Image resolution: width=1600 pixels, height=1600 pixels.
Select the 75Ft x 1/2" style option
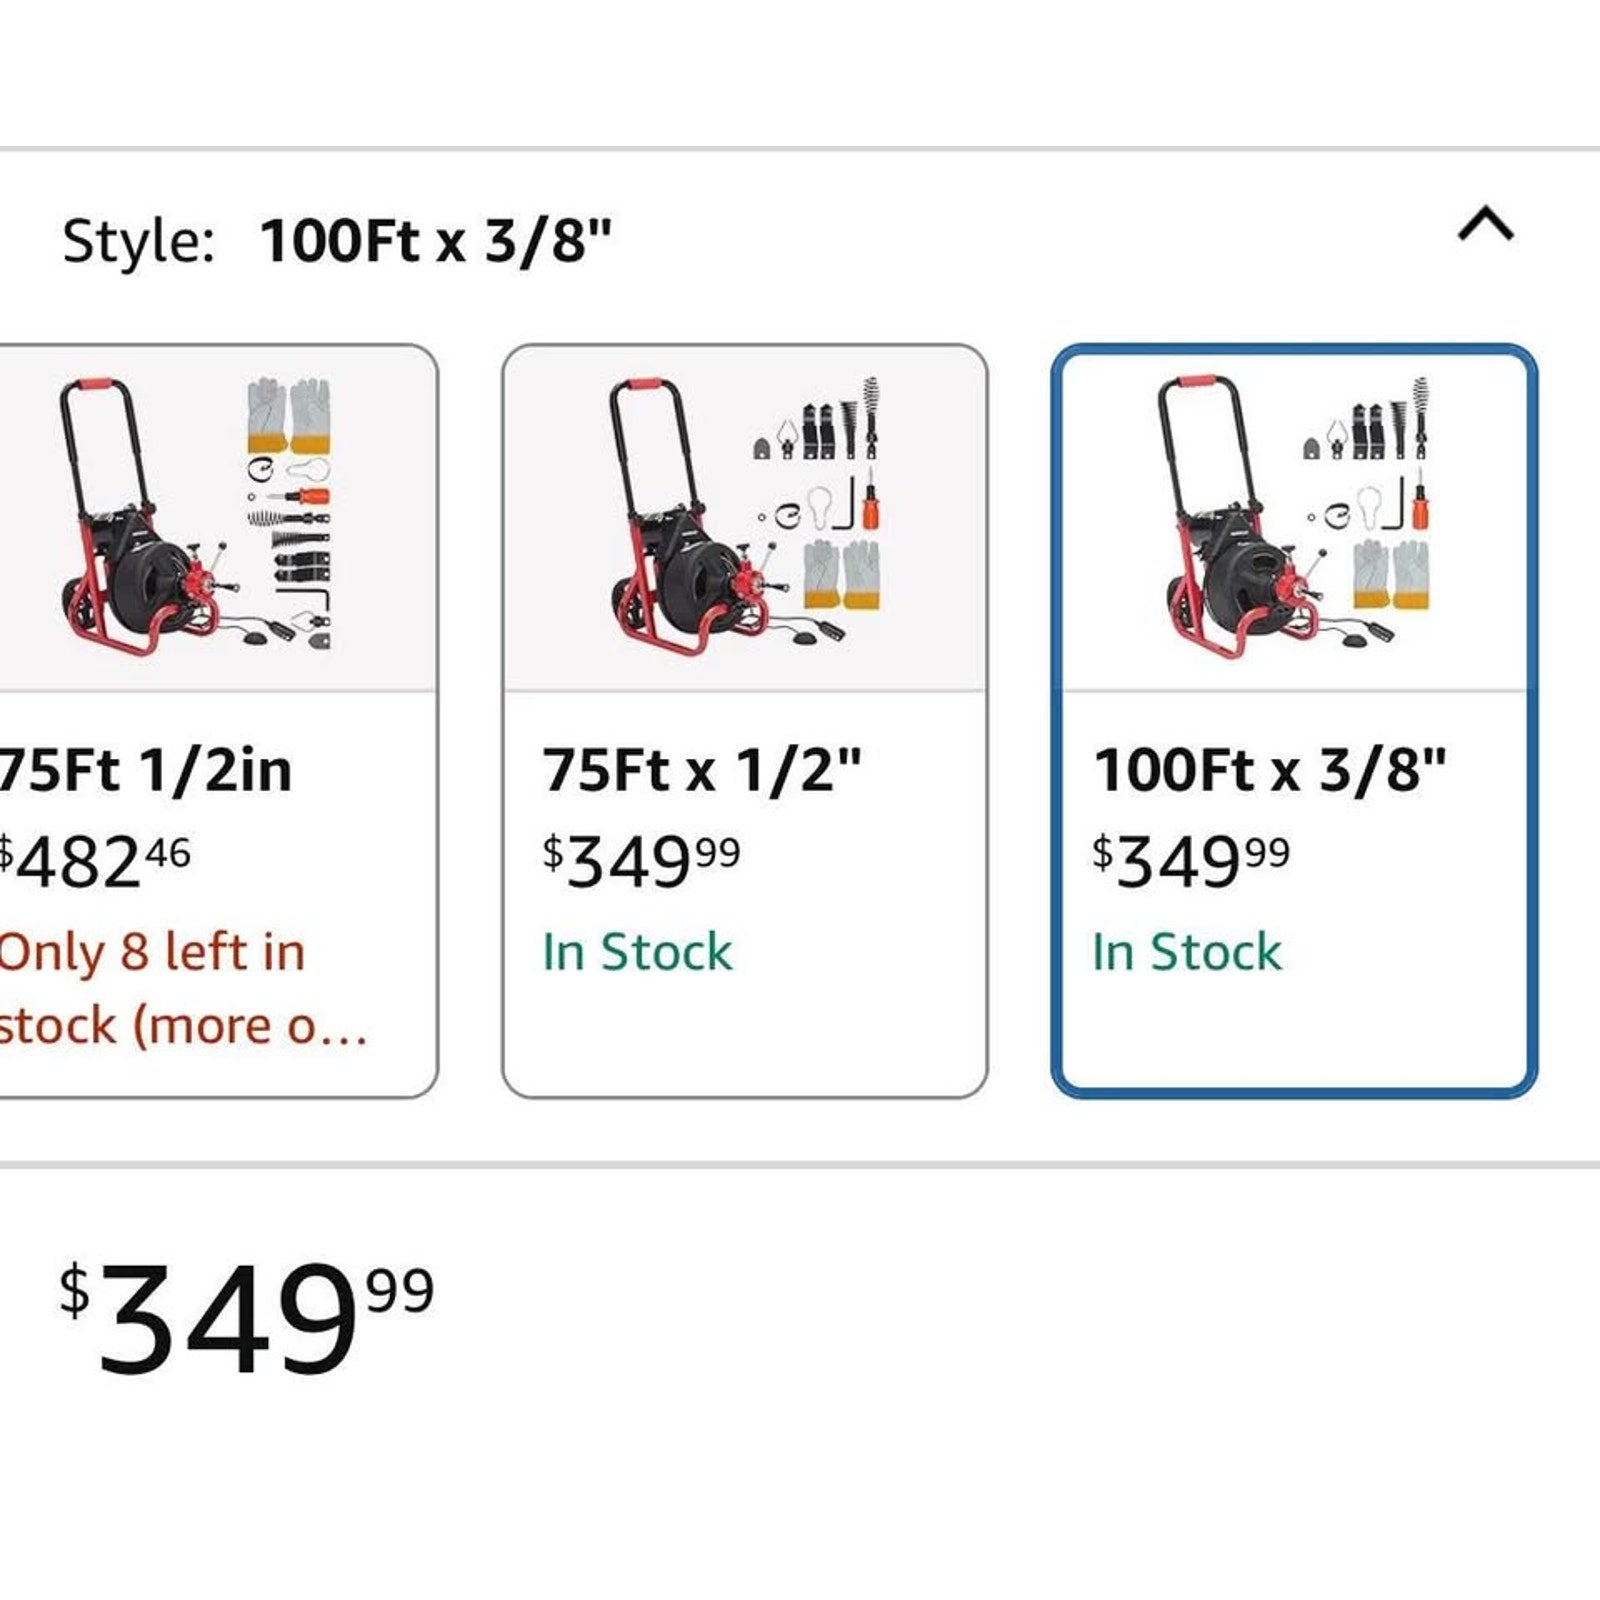point(745,721)
